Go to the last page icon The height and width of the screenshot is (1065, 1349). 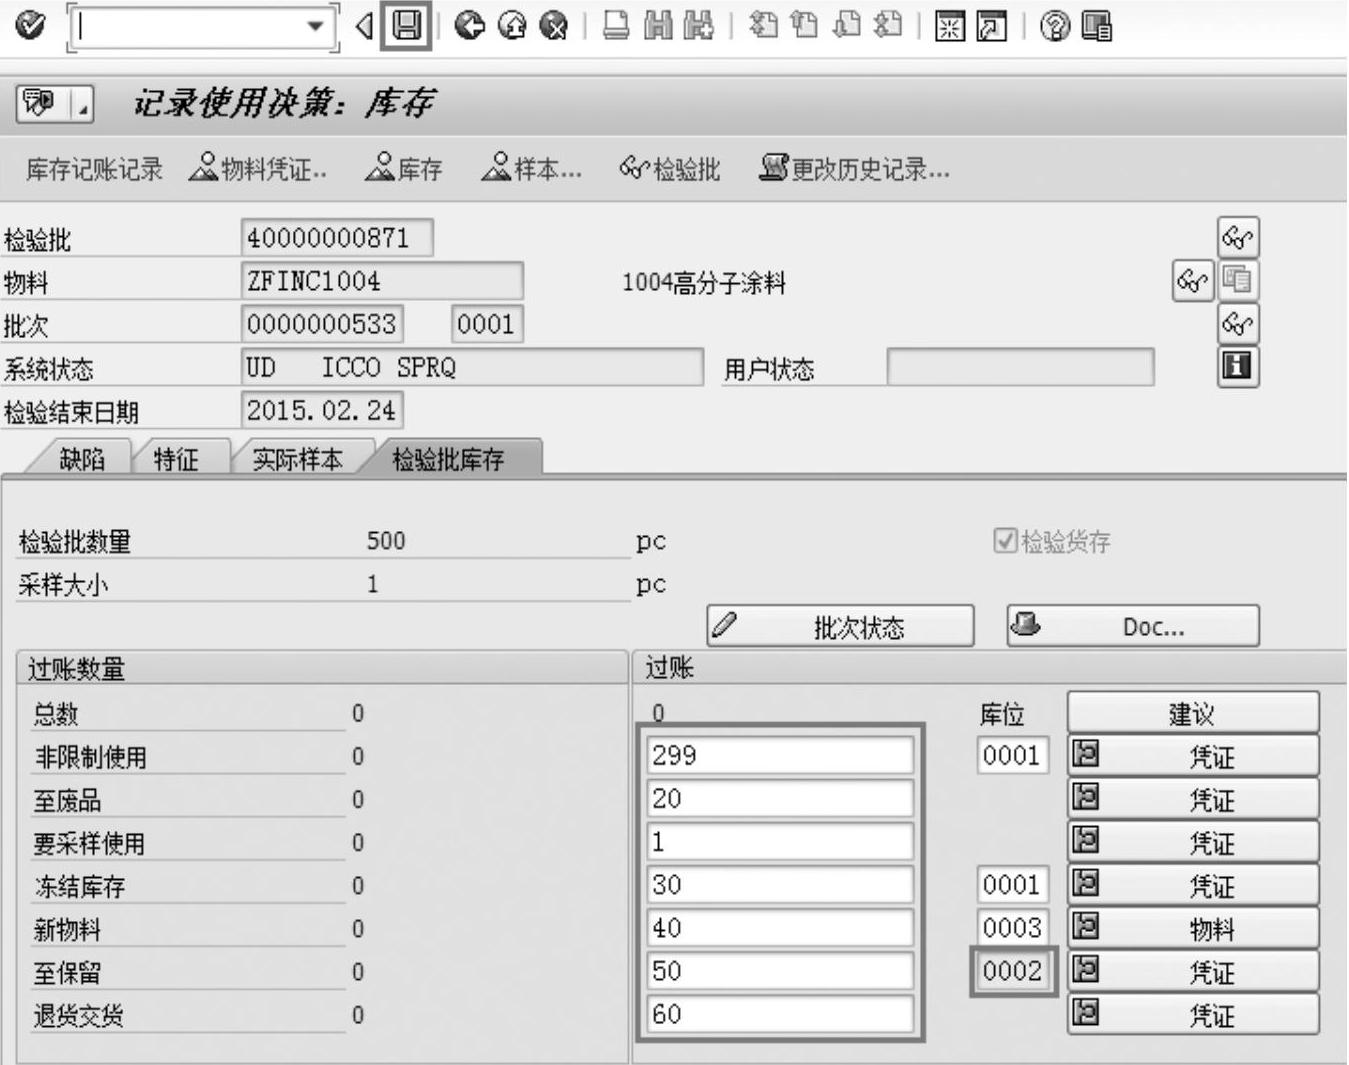click(x=888, y=25)
